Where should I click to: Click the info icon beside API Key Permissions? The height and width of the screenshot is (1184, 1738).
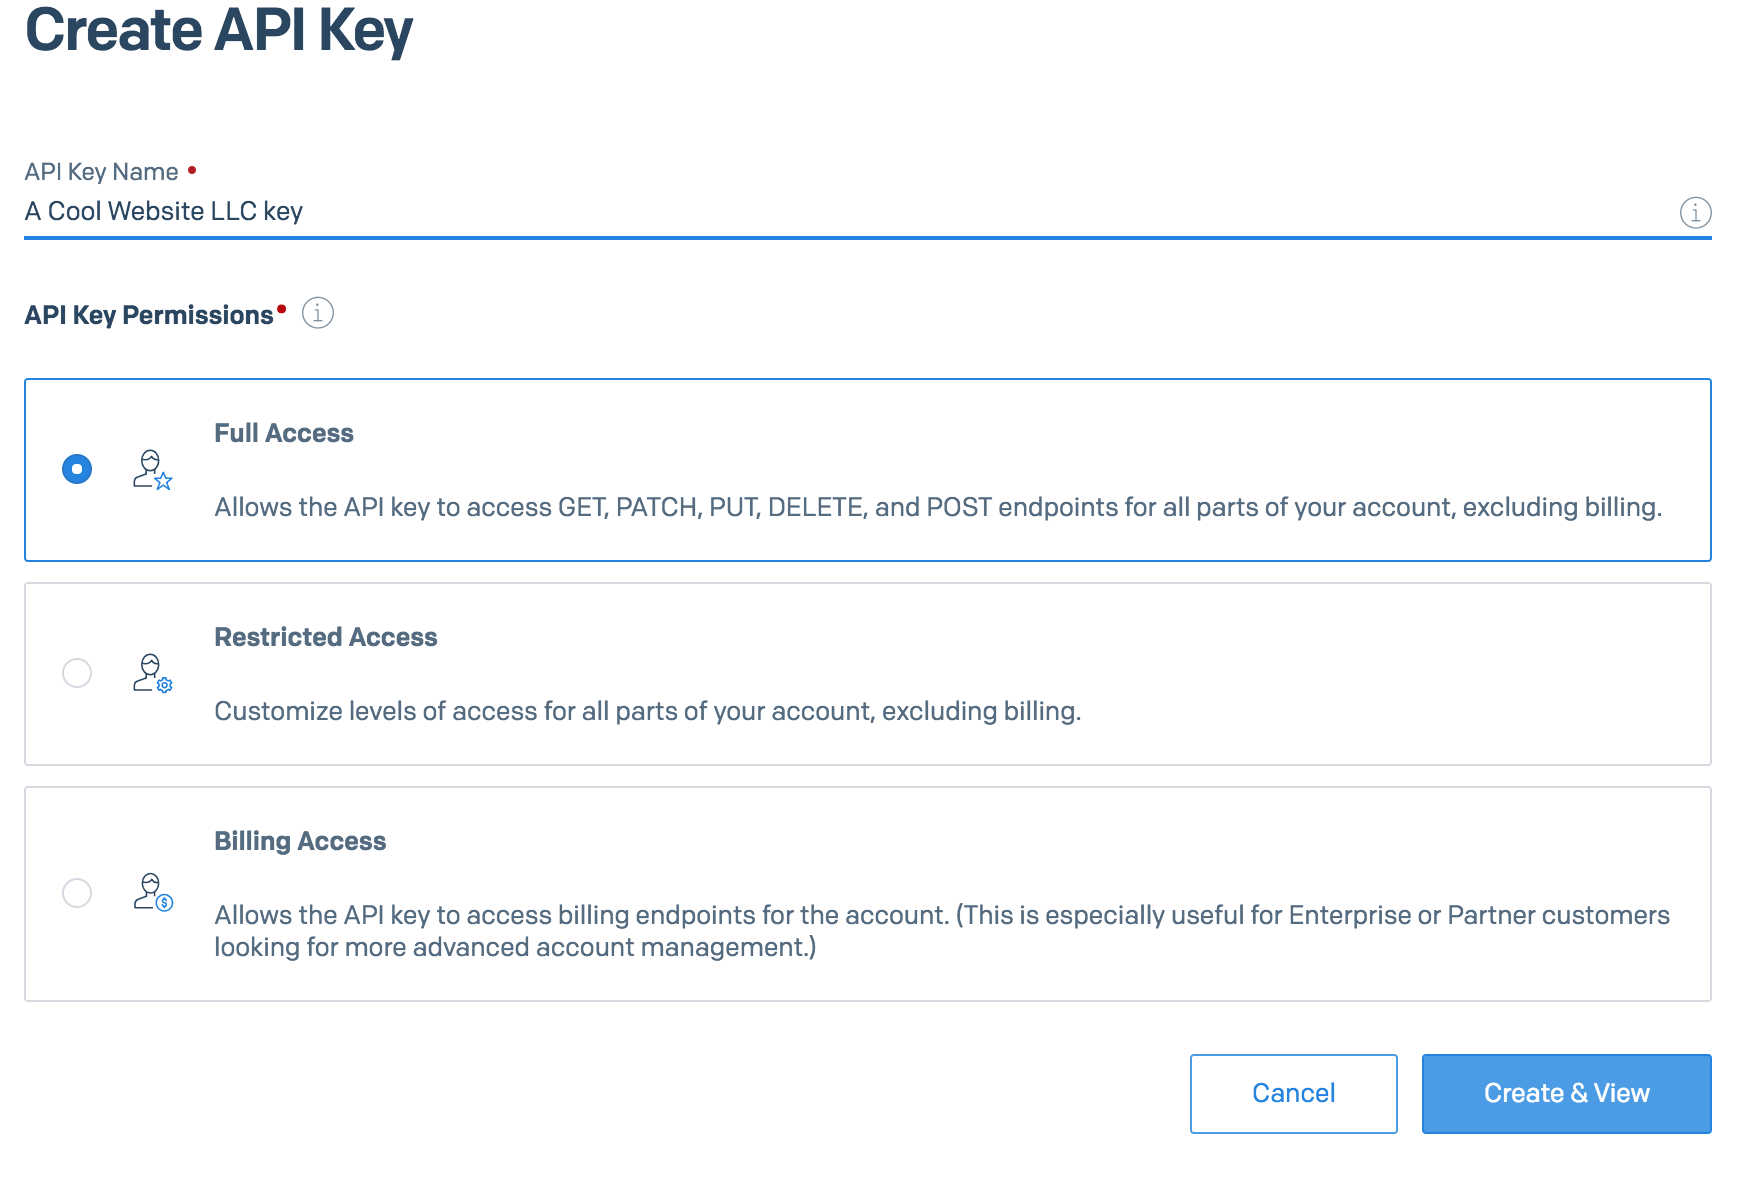click(x=318, y=313)
